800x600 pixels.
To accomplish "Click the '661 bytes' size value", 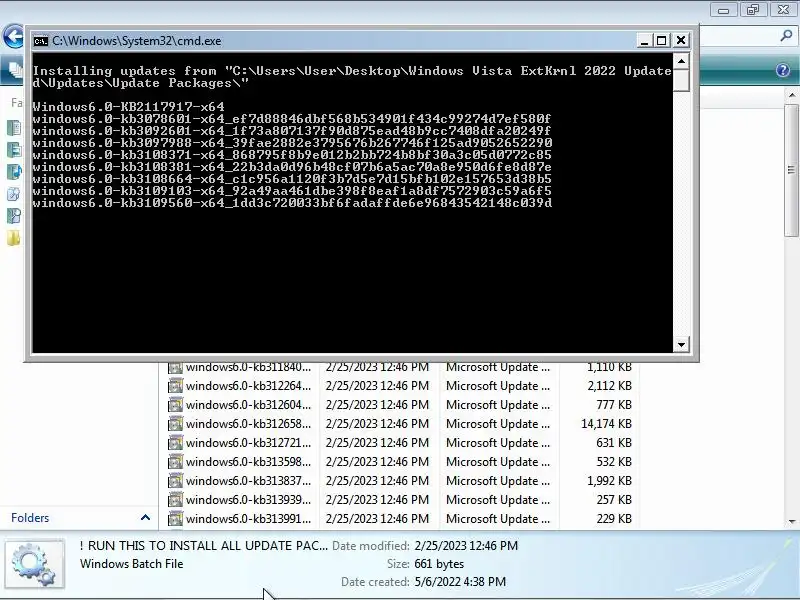I will pyautogui.click(x=439, y=564).
